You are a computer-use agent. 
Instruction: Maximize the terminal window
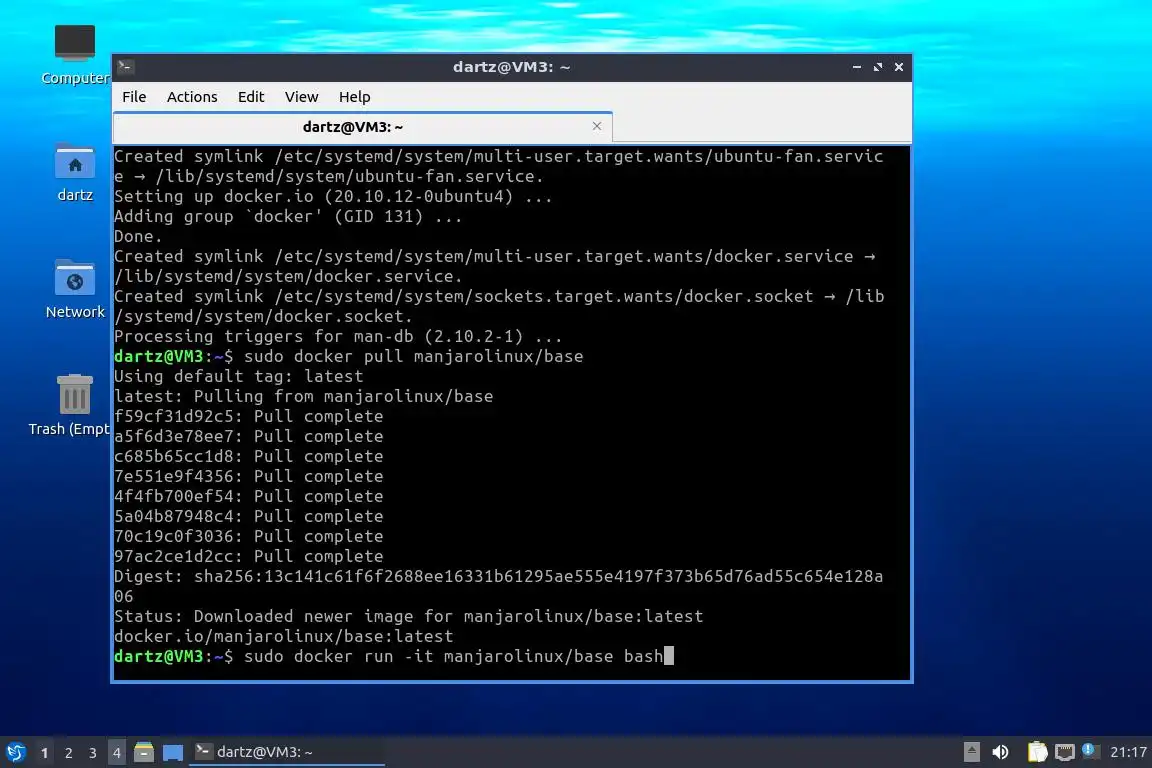click(878, 67)
